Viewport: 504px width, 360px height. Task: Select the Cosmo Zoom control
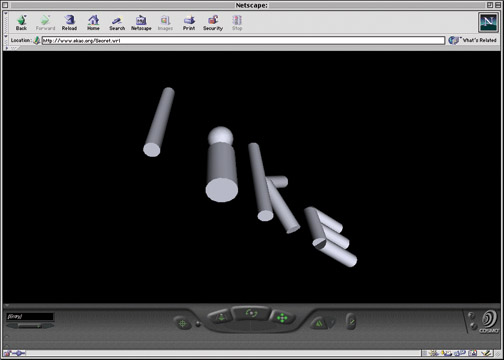pos(220,317)
